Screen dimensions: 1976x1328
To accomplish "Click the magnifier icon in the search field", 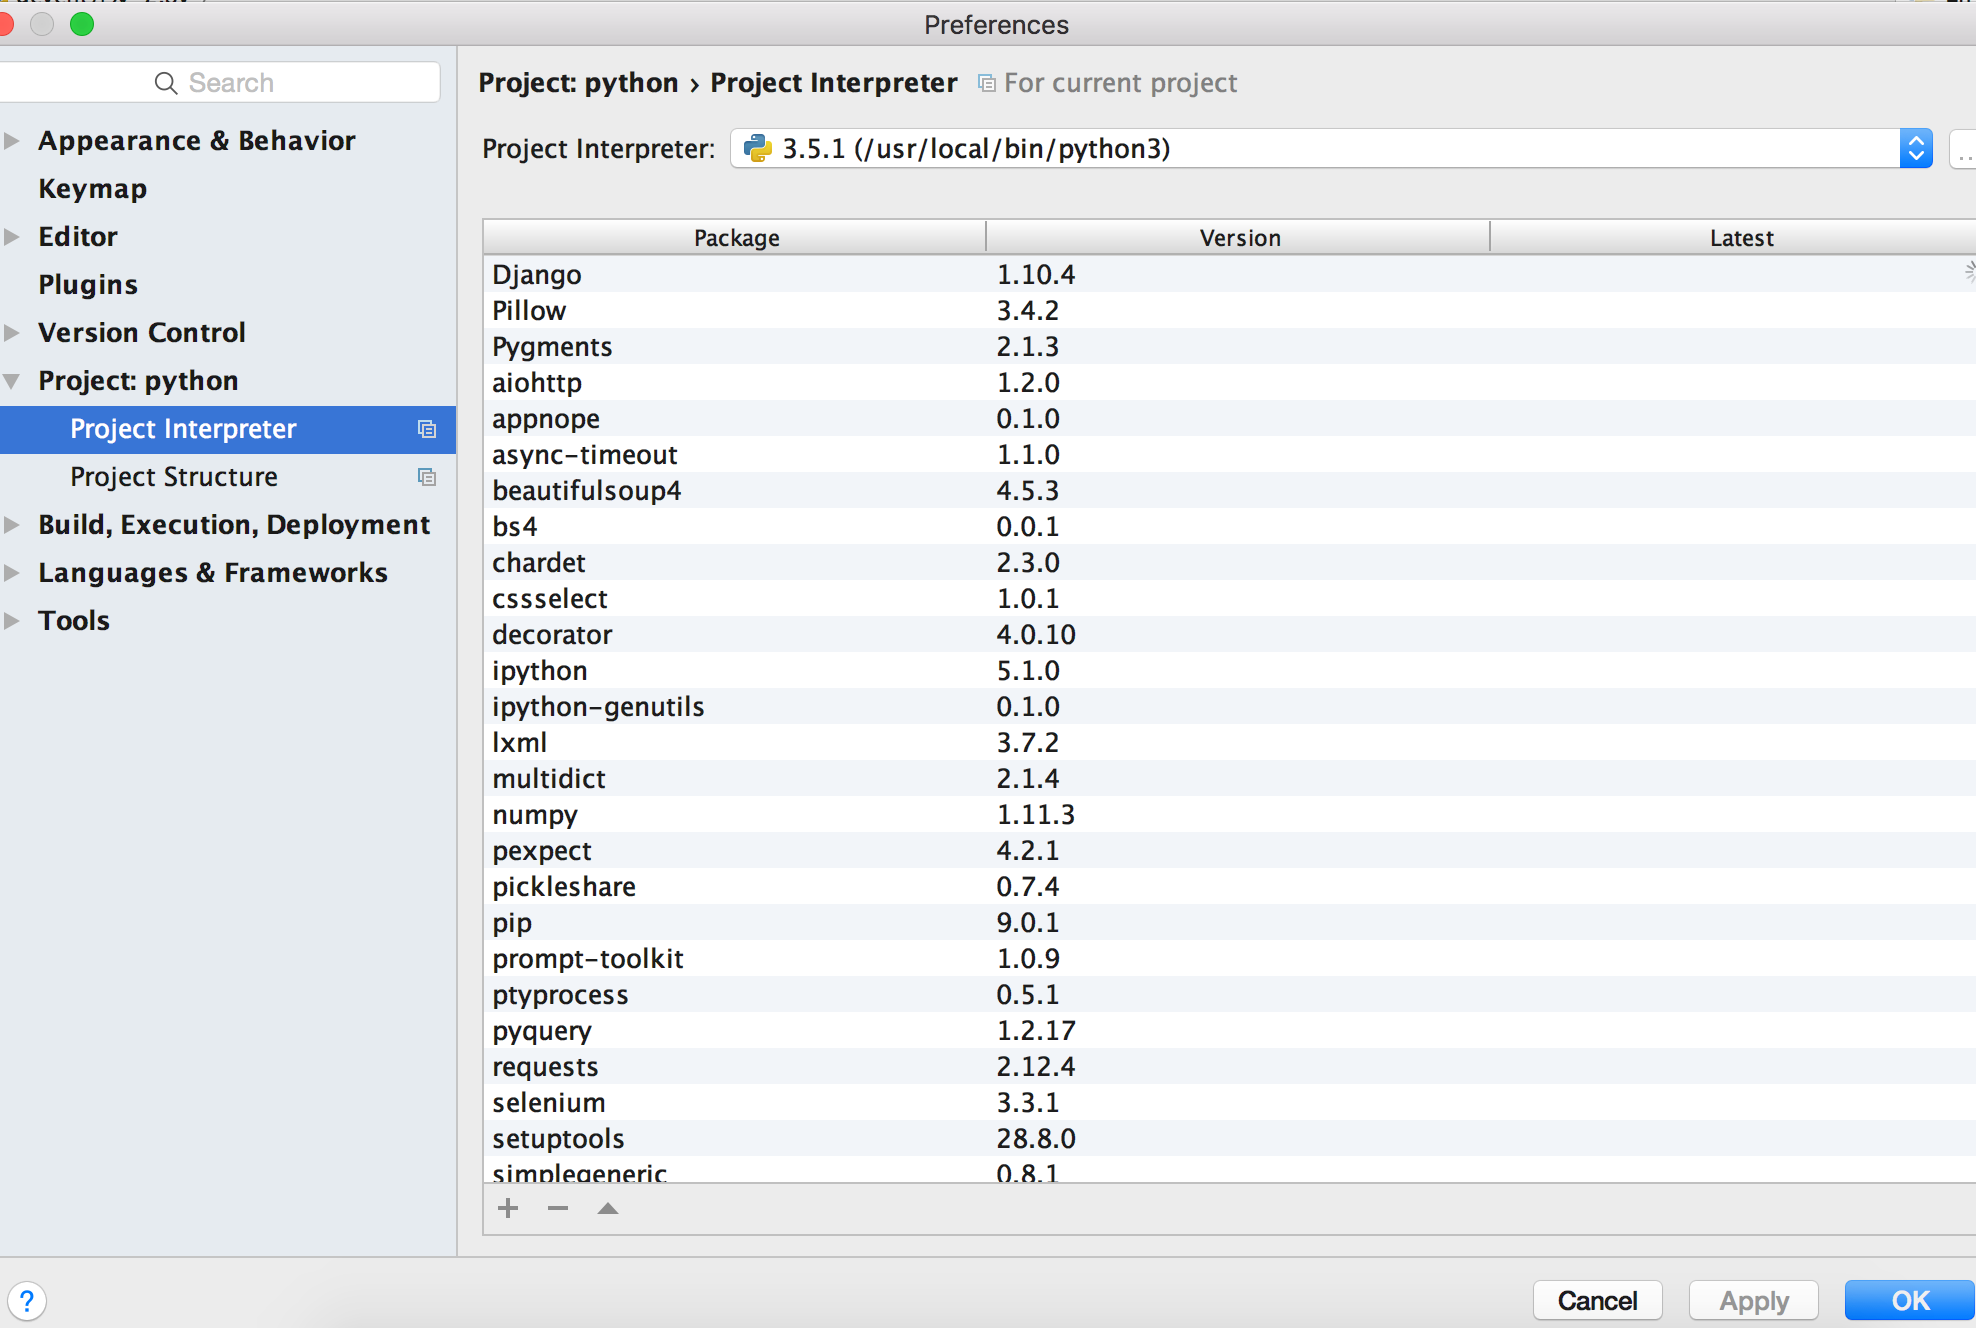I will point(166,82).
